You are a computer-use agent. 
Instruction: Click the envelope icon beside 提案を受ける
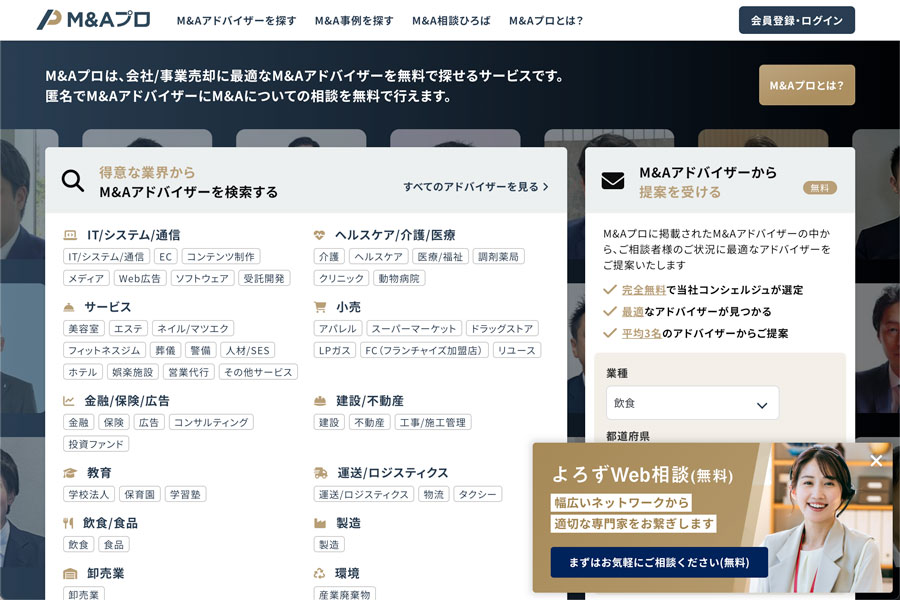click(x=612, y=181)
